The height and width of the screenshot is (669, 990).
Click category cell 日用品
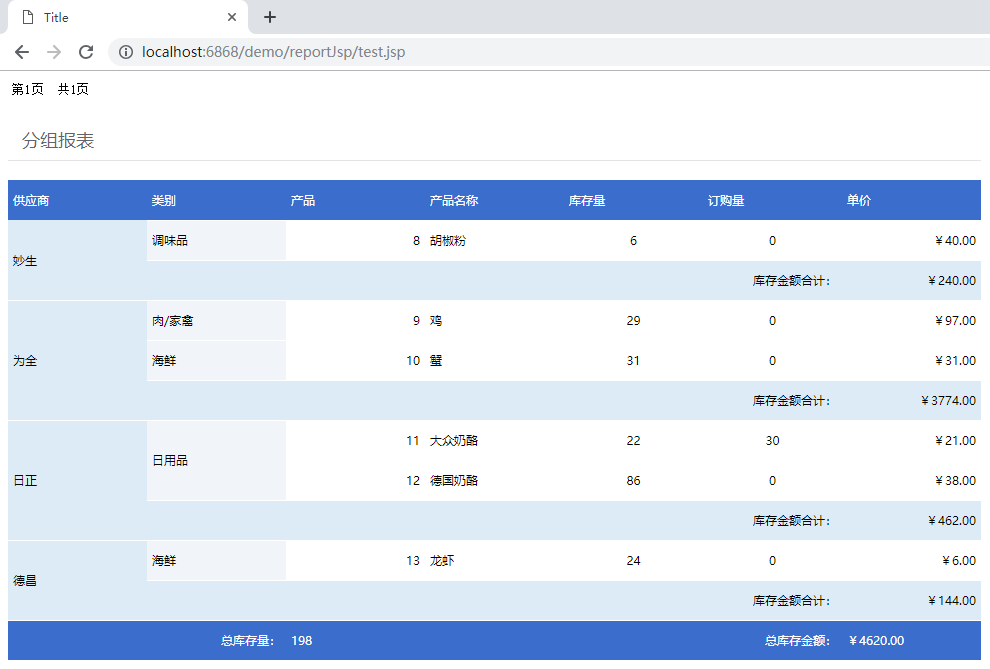[216, 460]
